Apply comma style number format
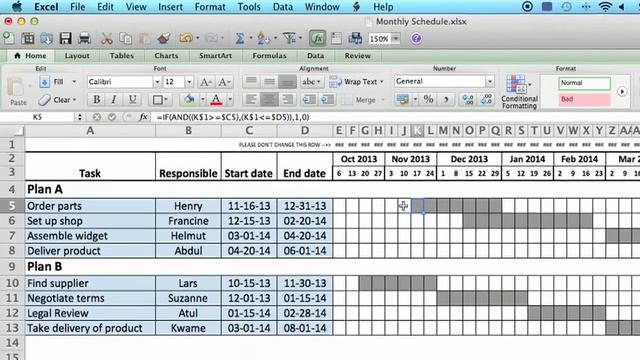The height and width of the screenshot is (360, 640). [446, 99]
